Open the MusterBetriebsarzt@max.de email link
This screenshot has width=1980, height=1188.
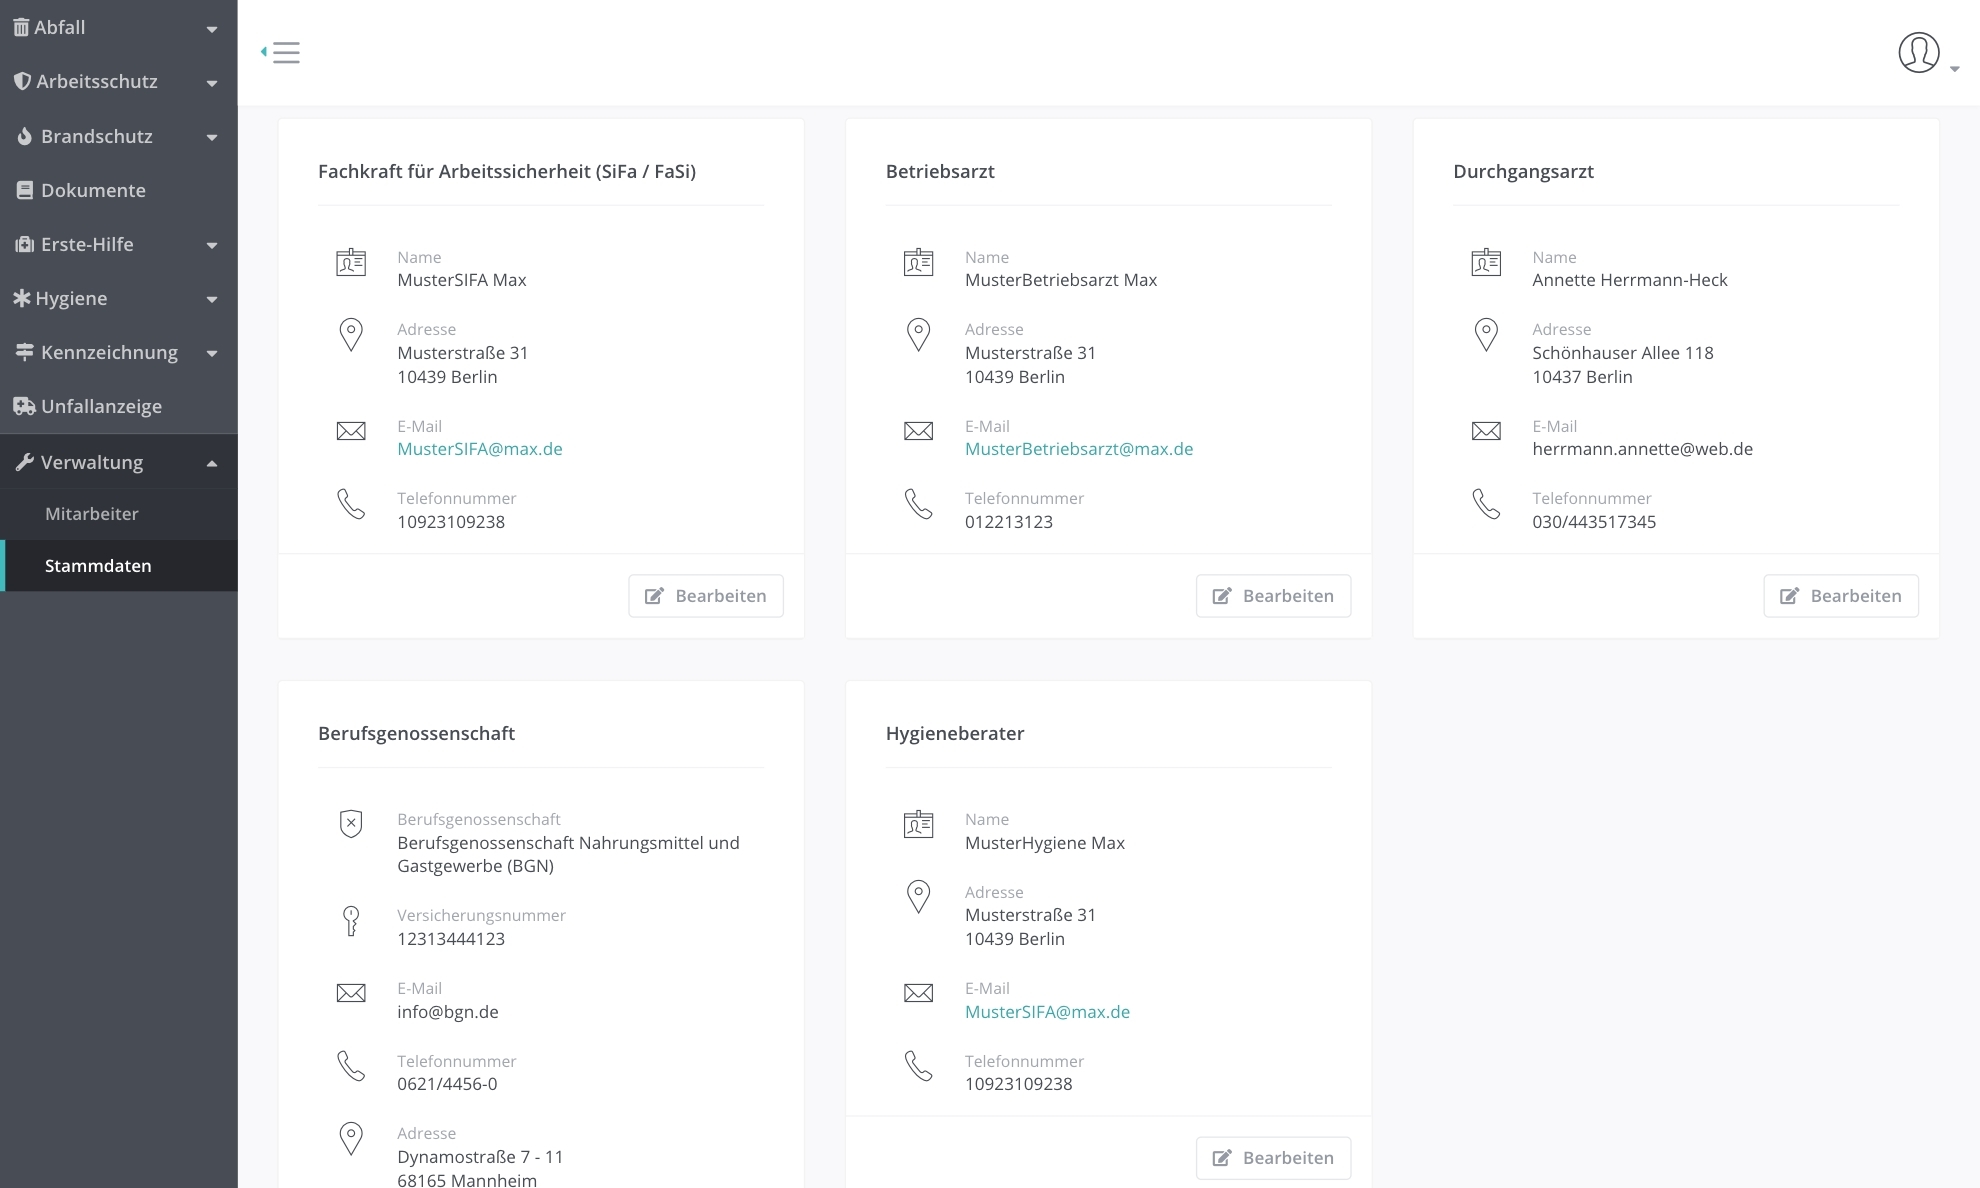point(1079,450)
